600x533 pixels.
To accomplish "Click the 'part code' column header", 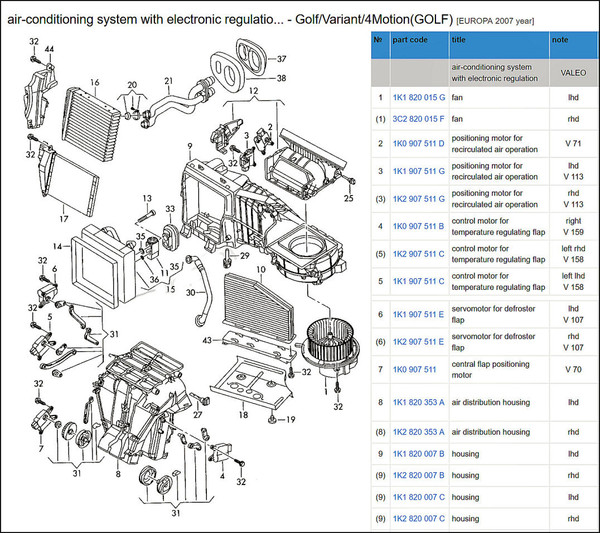I will (411, 41).
